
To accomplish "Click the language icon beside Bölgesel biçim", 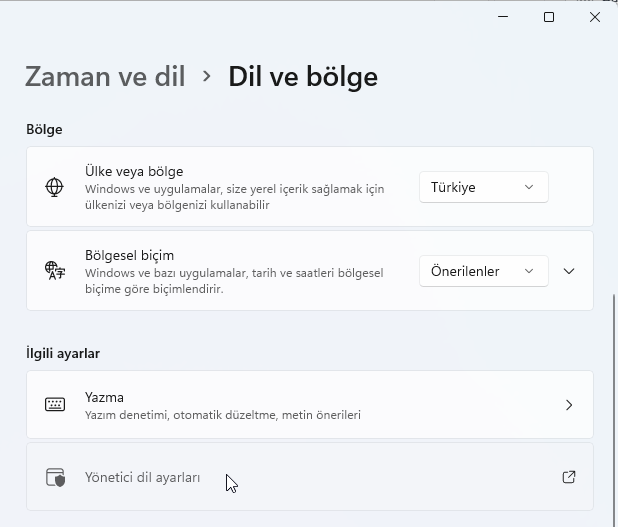I will tap(55, 271).
